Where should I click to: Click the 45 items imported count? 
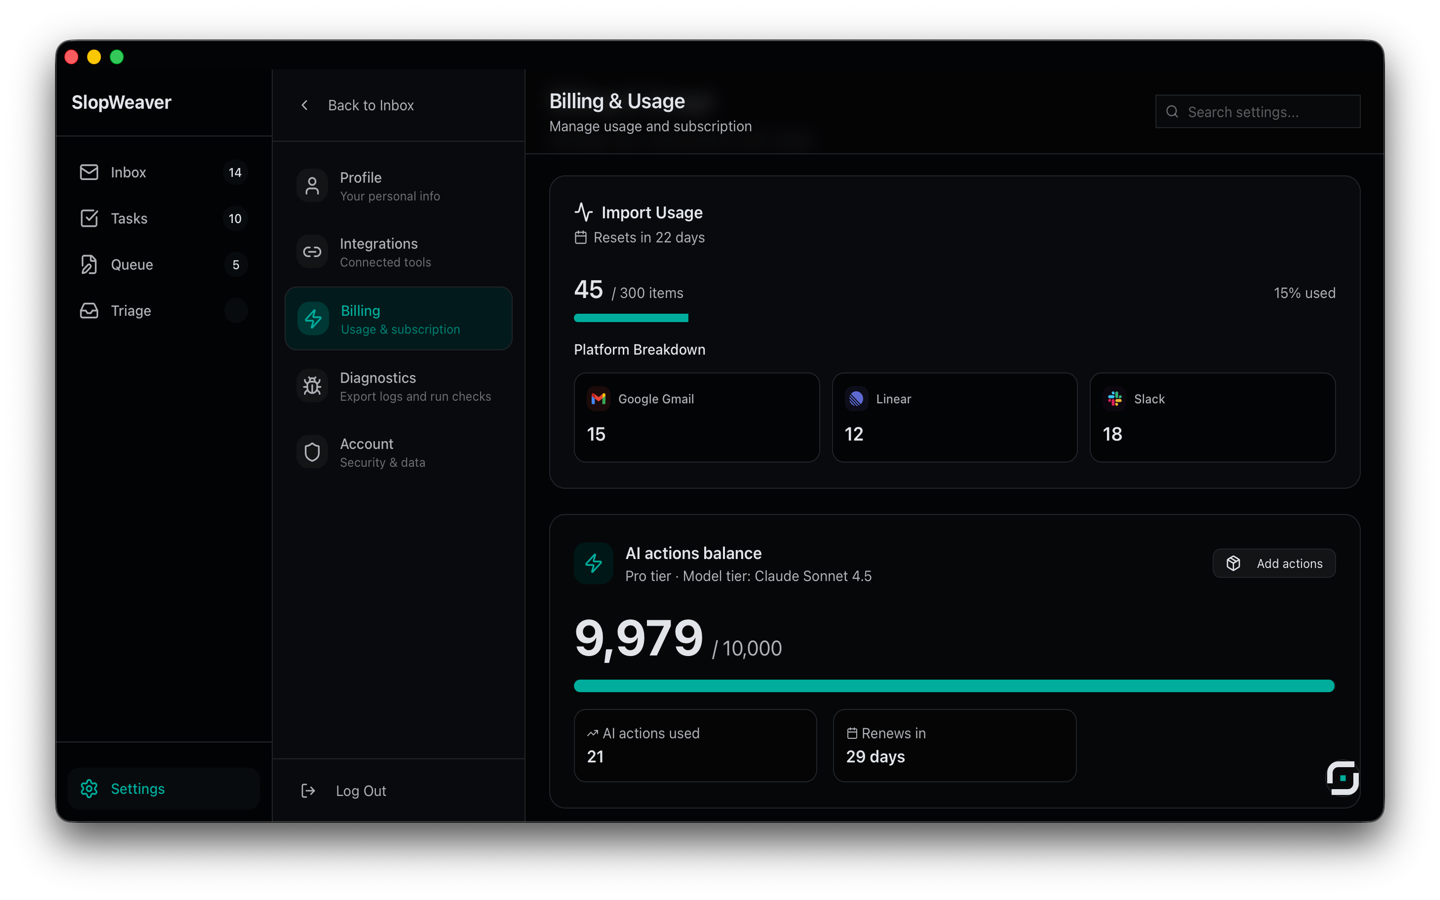click(x=588, y=290)
